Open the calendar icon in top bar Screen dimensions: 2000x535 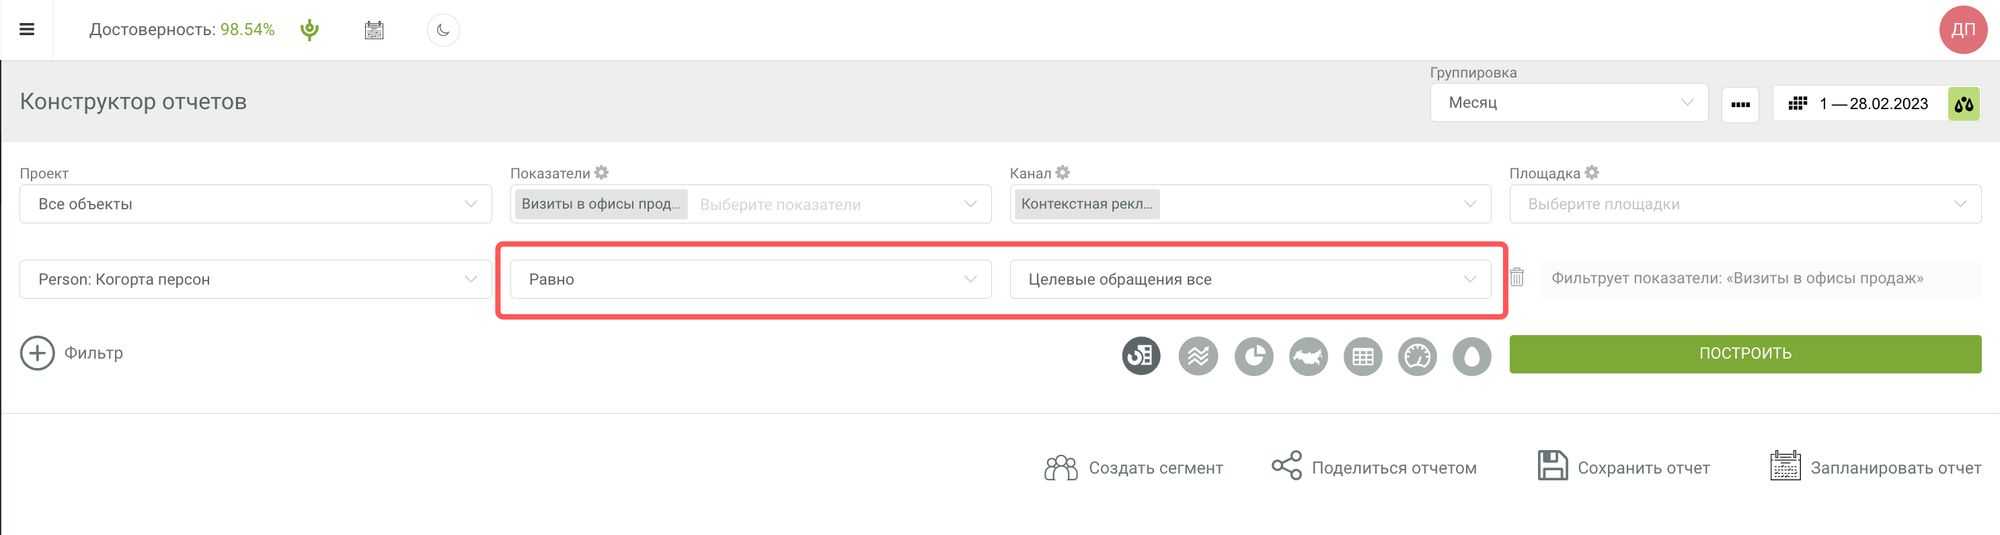[x=374, y=30]
